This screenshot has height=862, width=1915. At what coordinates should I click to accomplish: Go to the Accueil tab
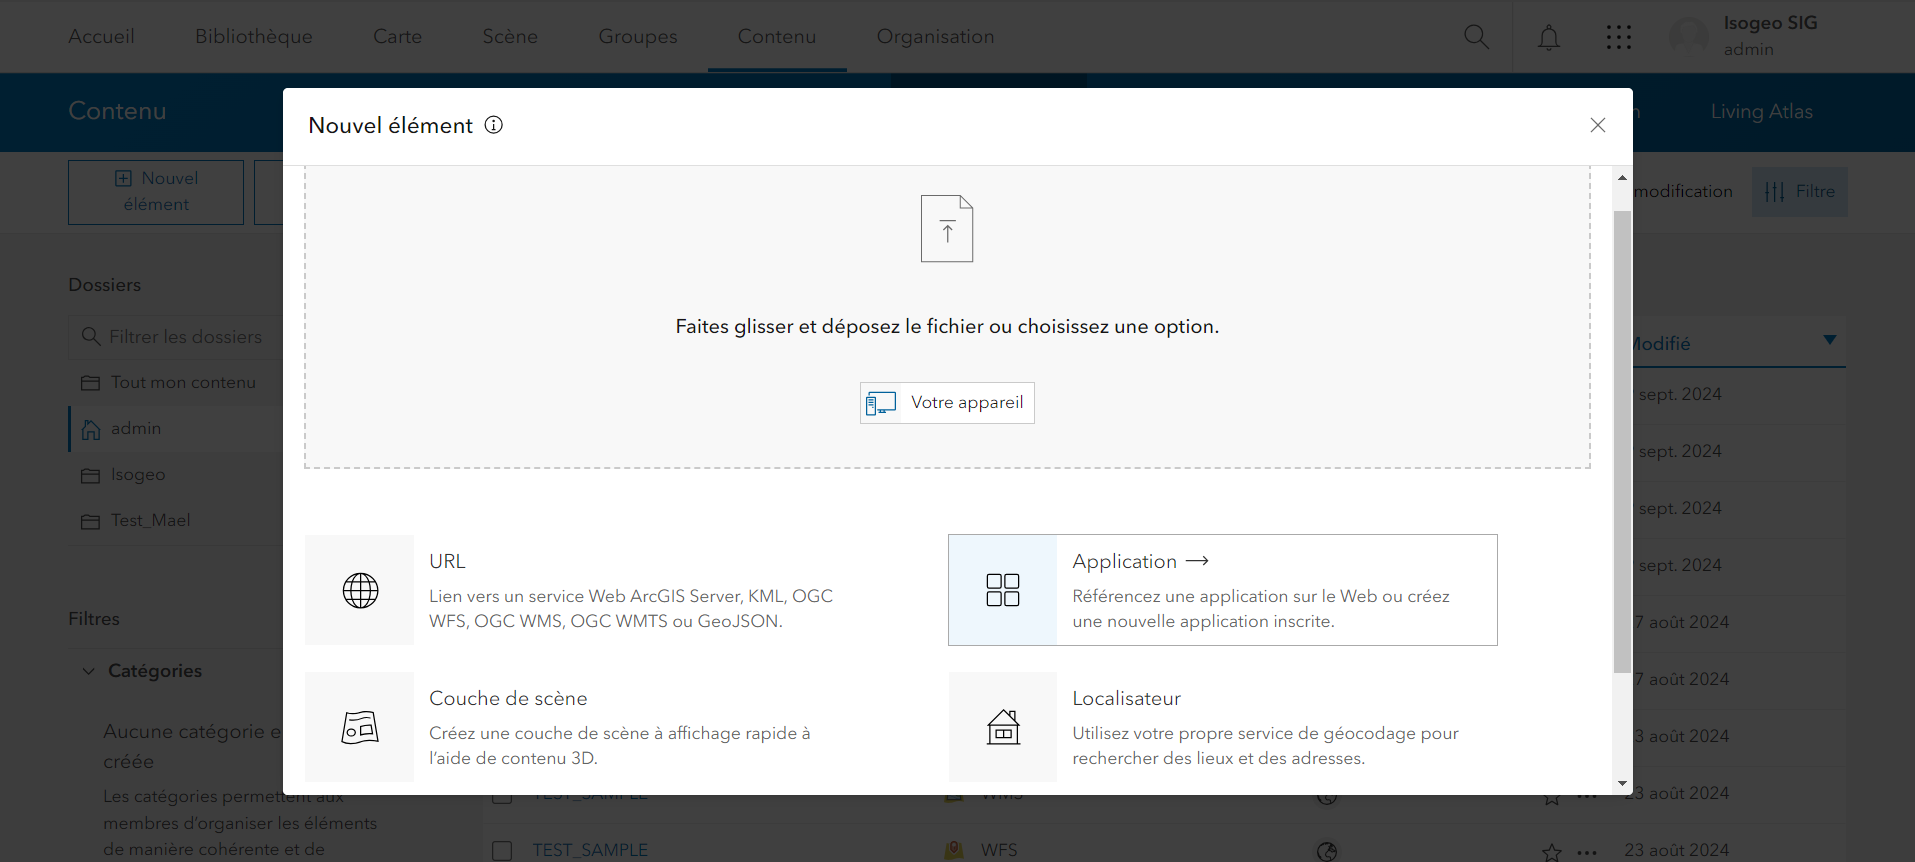click(x=101, y=37)
